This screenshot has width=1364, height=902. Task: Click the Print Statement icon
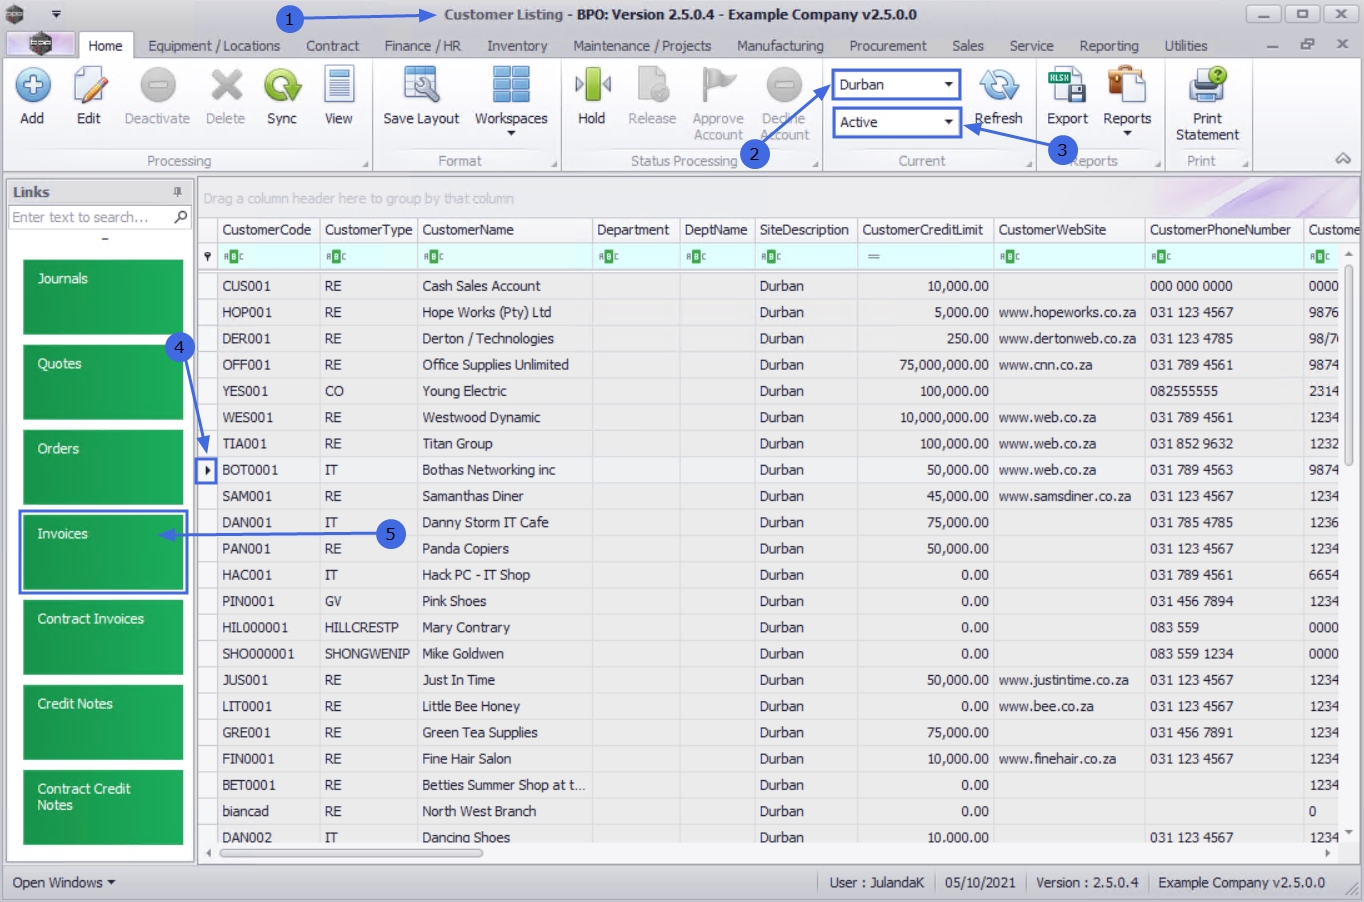click(x=1207, y=87)
